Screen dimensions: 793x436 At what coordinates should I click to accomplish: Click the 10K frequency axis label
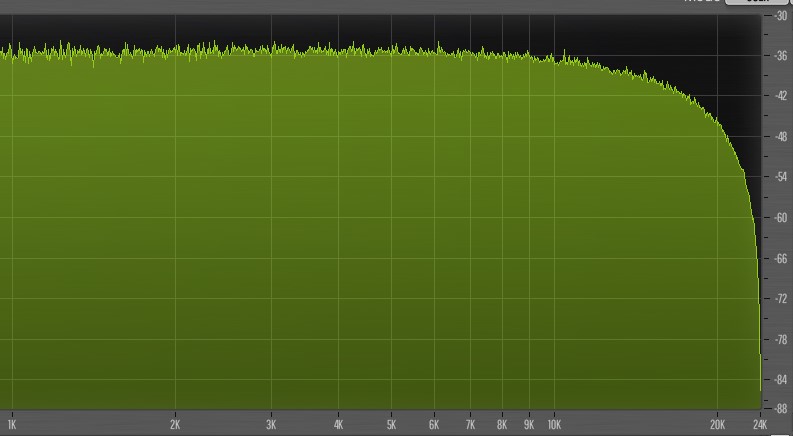pyautogui.click(x=554, y=425)
